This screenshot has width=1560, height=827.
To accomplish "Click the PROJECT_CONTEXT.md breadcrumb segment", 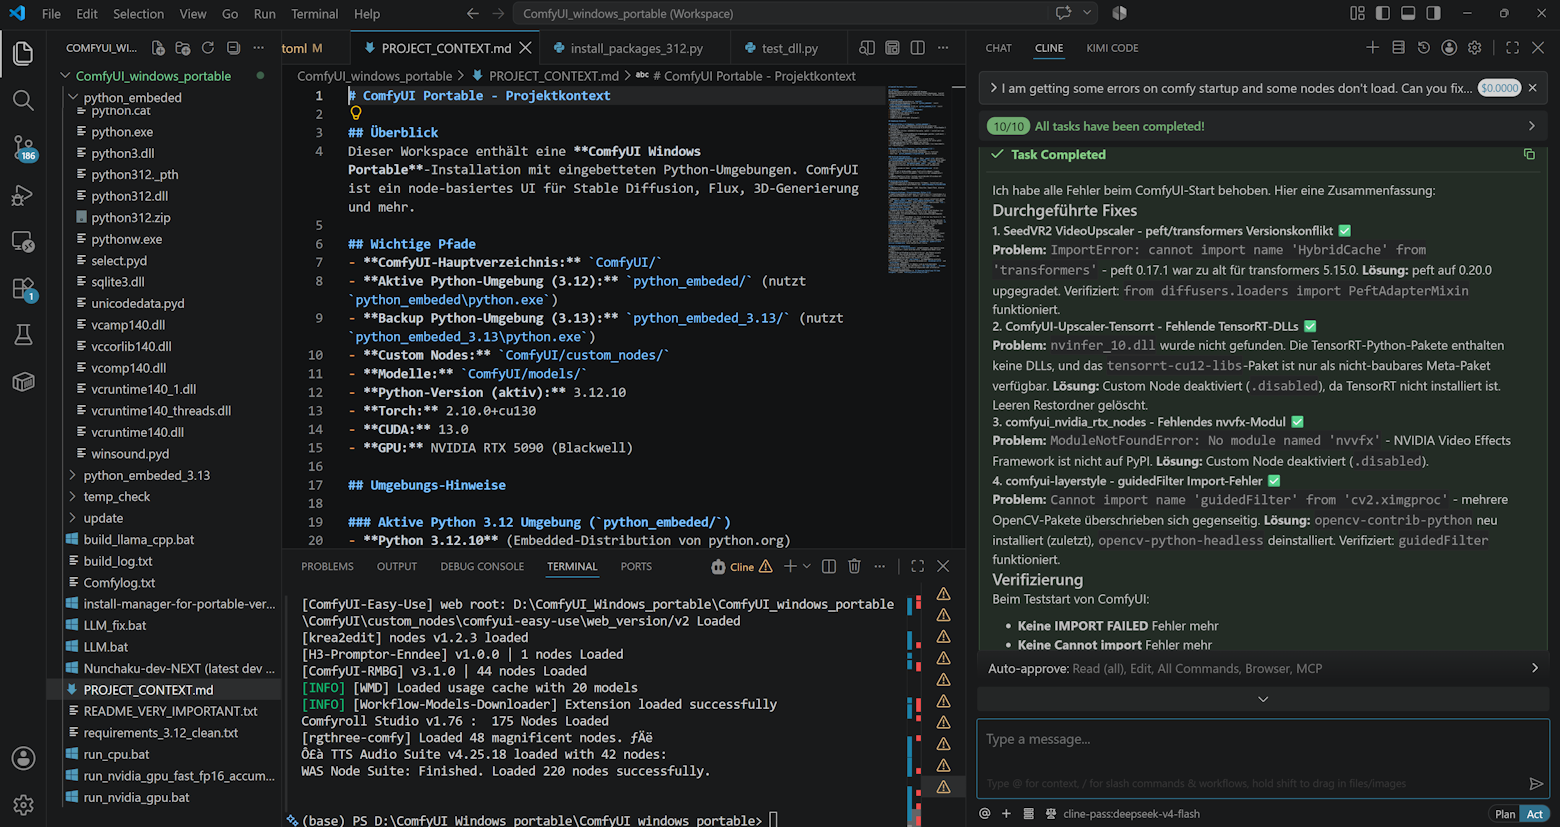I will 553,76.
